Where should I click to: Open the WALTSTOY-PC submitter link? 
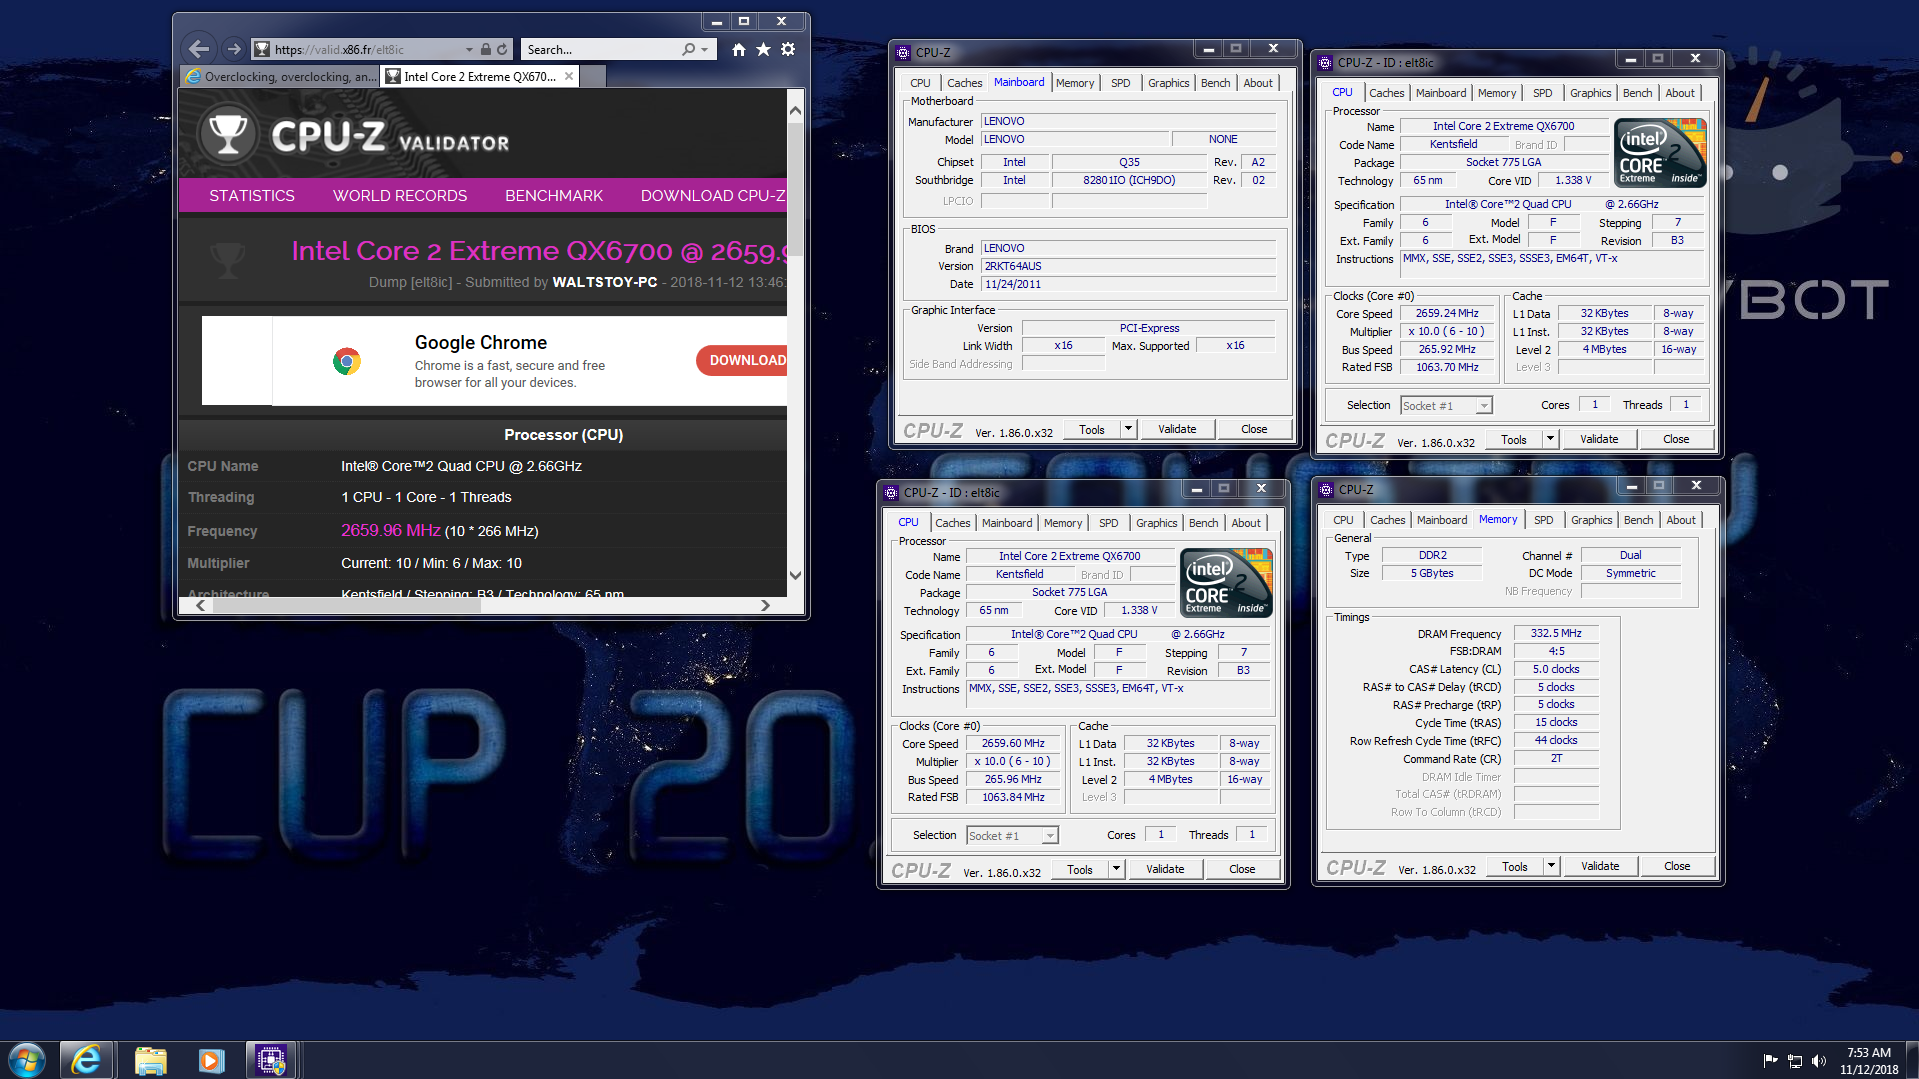[605, 282]
